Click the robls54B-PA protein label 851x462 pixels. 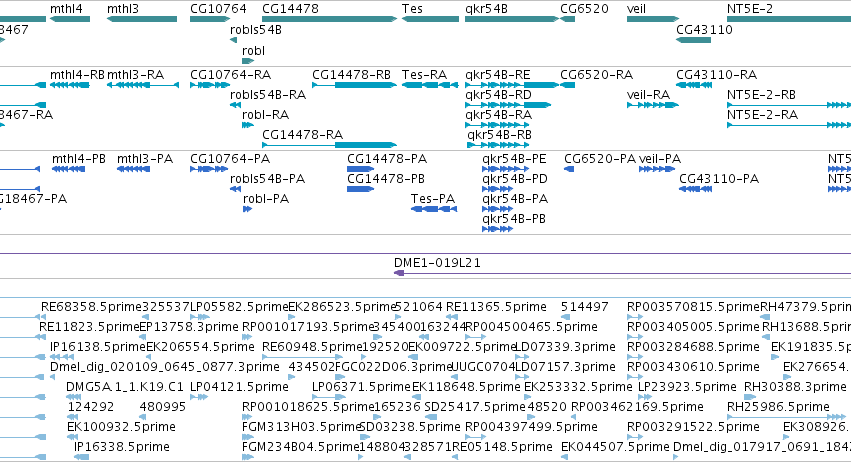268,179
